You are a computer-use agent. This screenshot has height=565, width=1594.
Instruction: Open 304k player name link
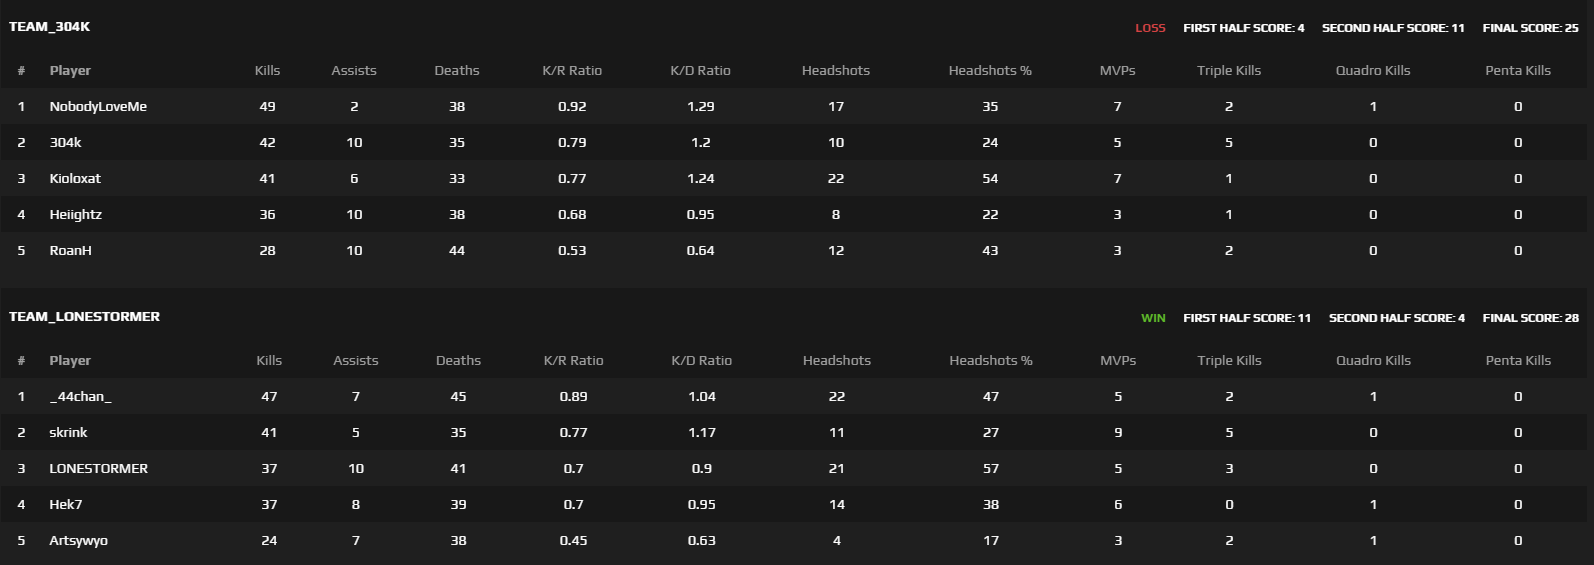pos(65,143)
